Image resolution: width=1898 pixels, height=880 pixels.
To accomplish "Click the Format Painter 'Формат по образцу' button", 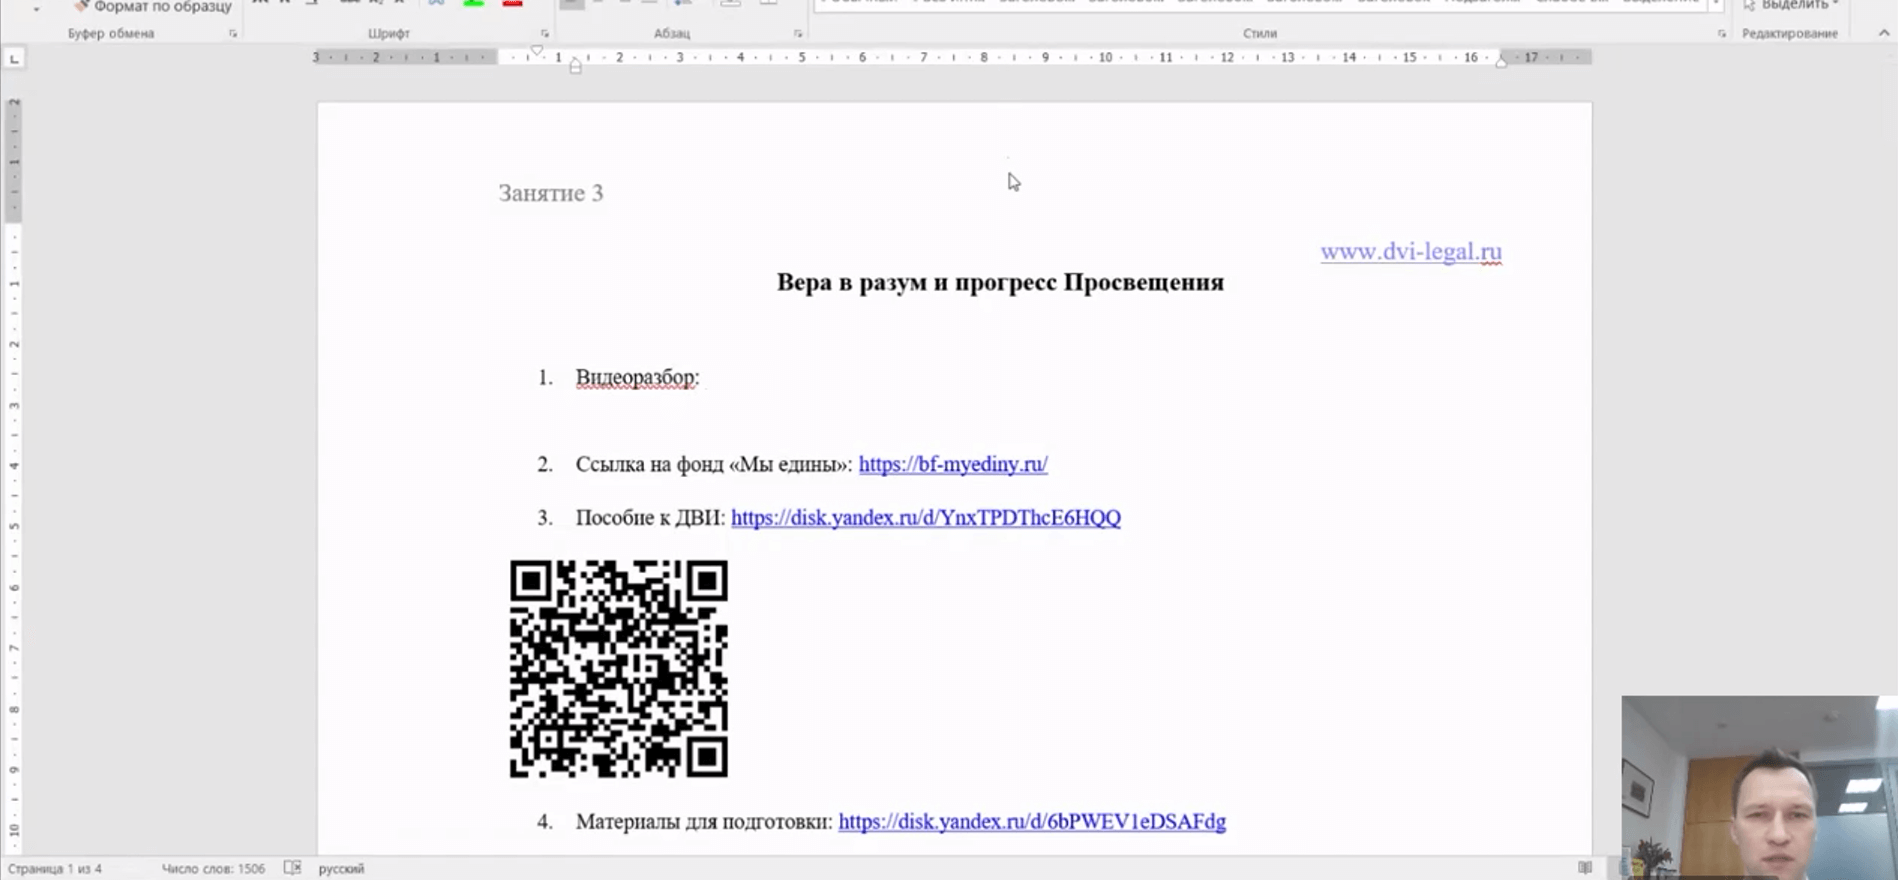I will point(153,6).
